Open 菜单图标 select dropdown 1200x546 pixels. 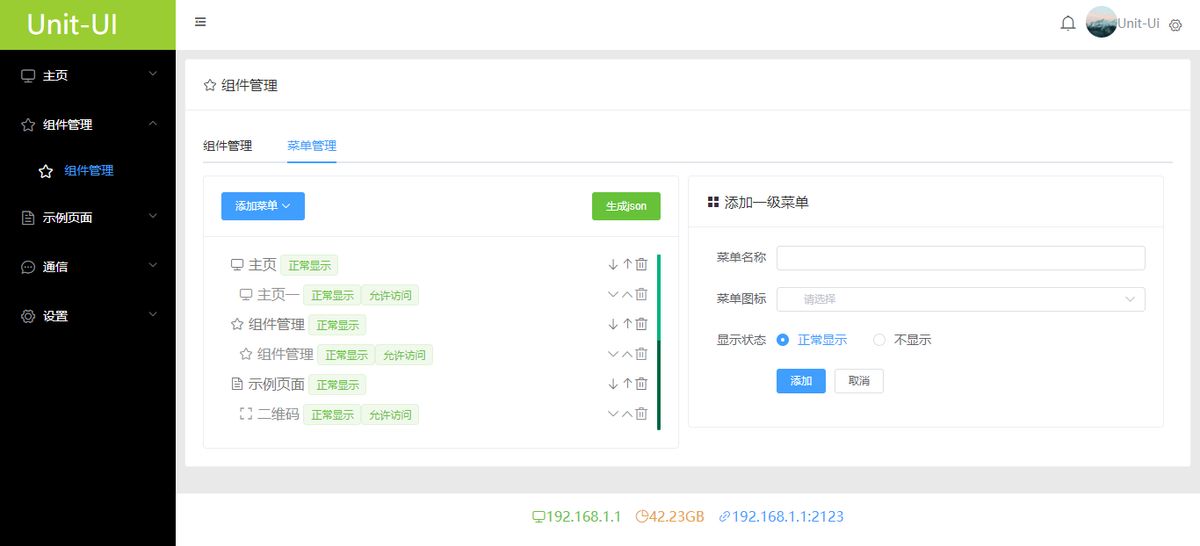click(x=961, y=299)
